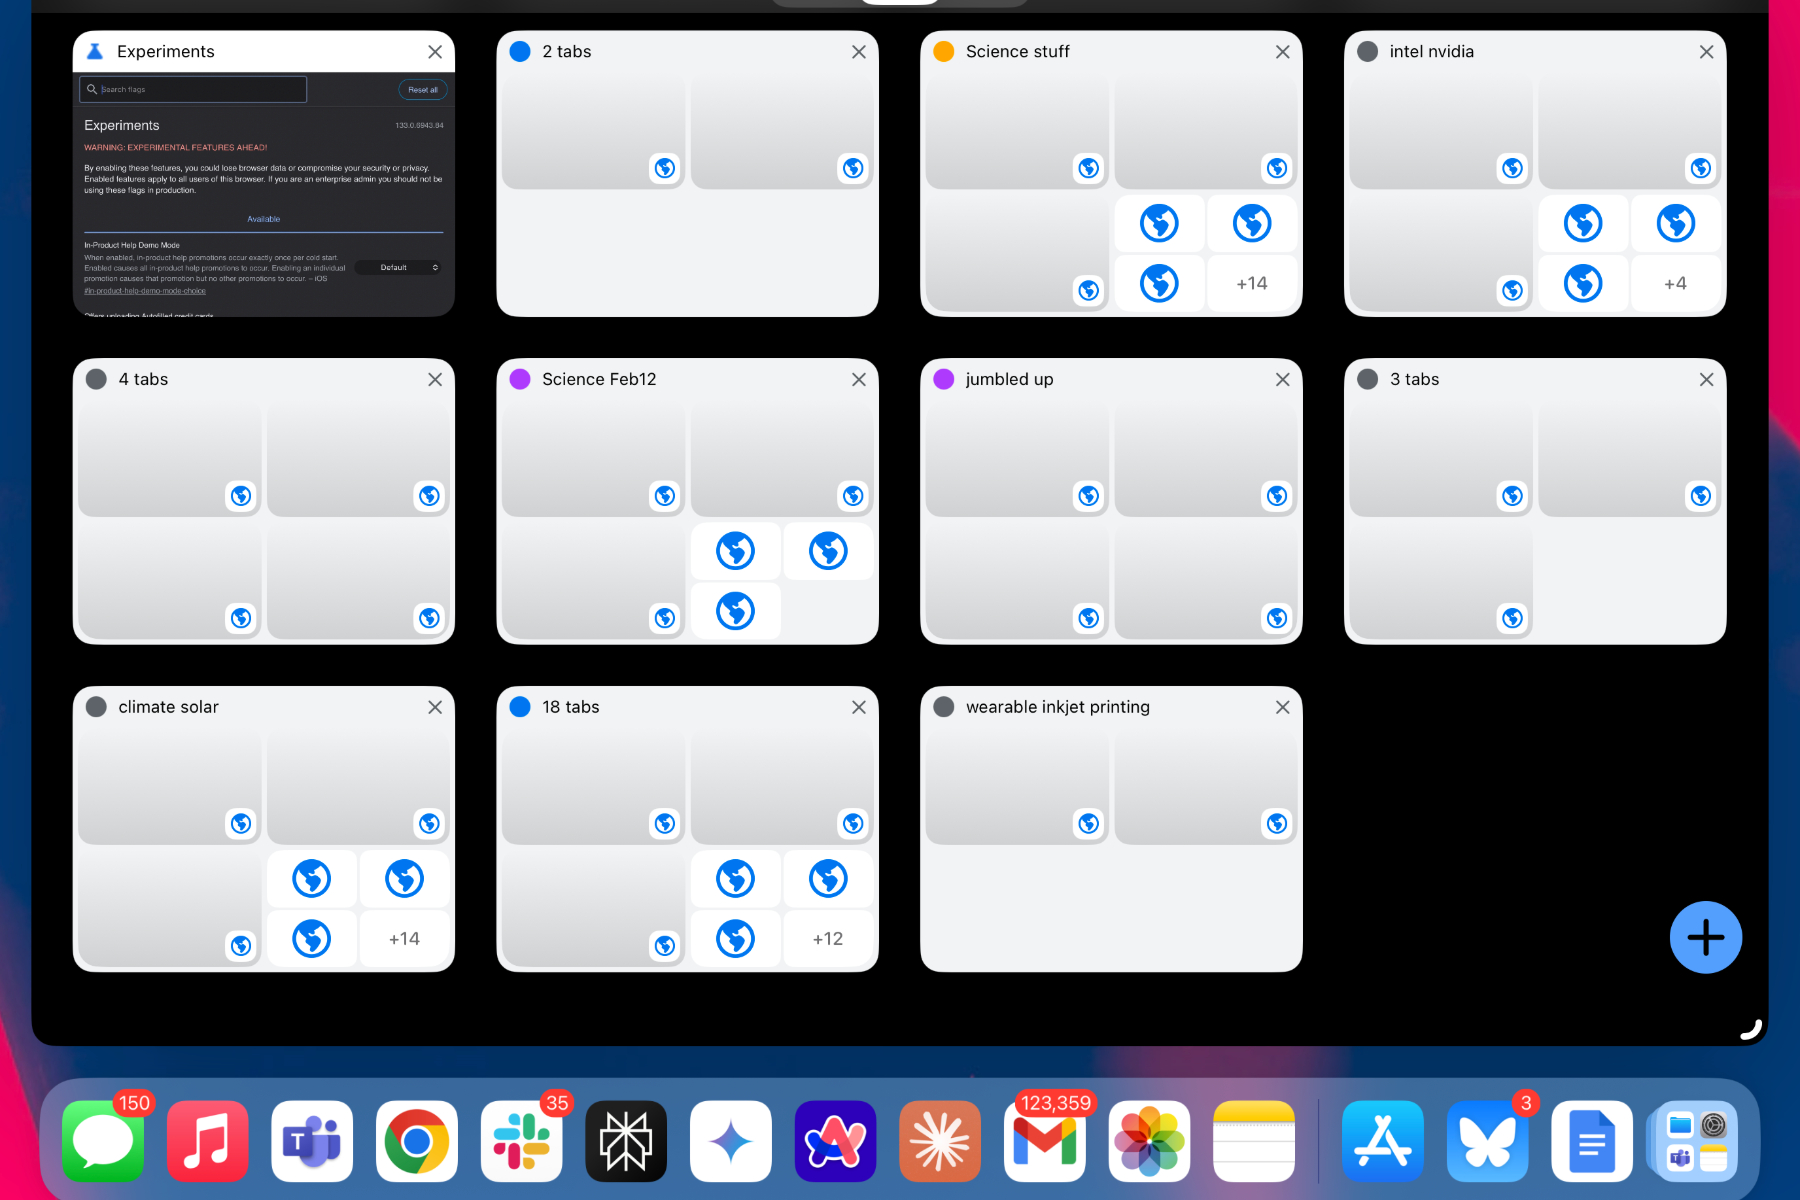
Task: Tap the blue new tab plus button
Action: (x=1705, y=937)
